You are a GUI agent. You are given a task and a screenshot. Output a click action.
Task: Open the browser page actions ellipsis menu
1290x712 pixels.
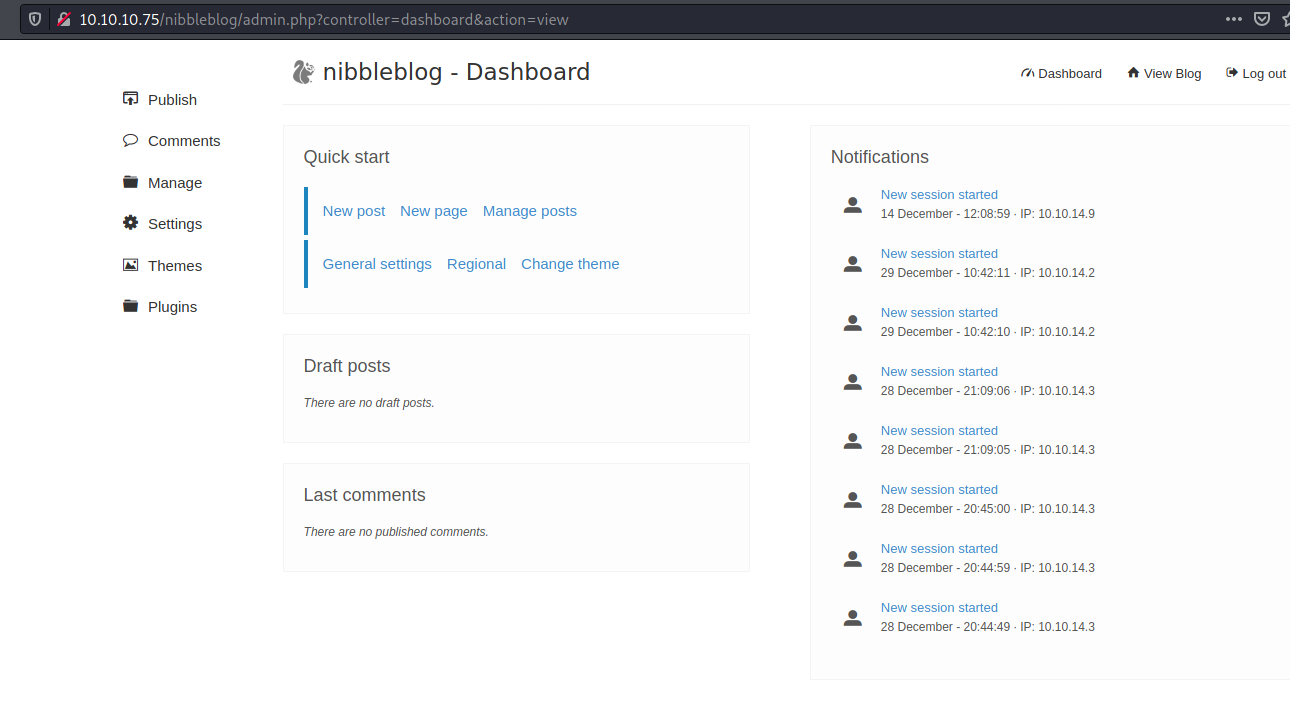point(1234,19)
